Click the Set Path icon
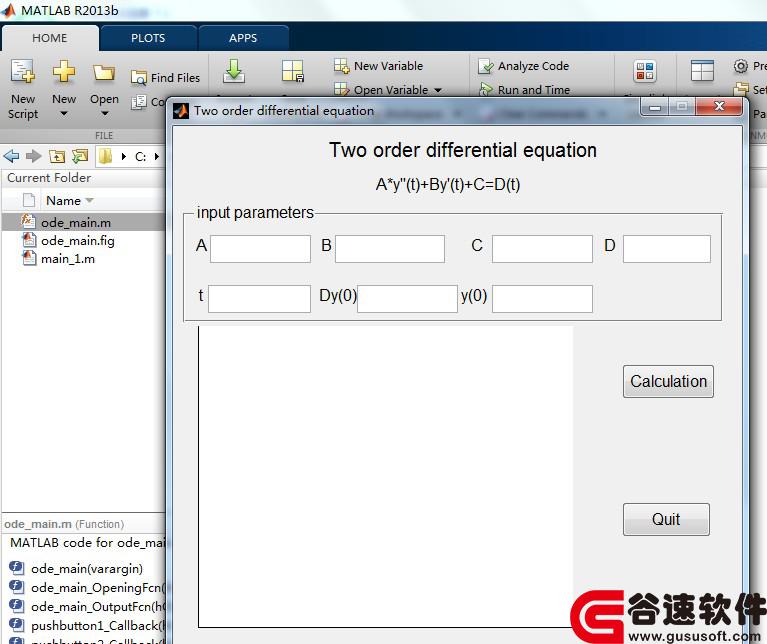This screenshot has width=767, height=644. tap(741, 89)
